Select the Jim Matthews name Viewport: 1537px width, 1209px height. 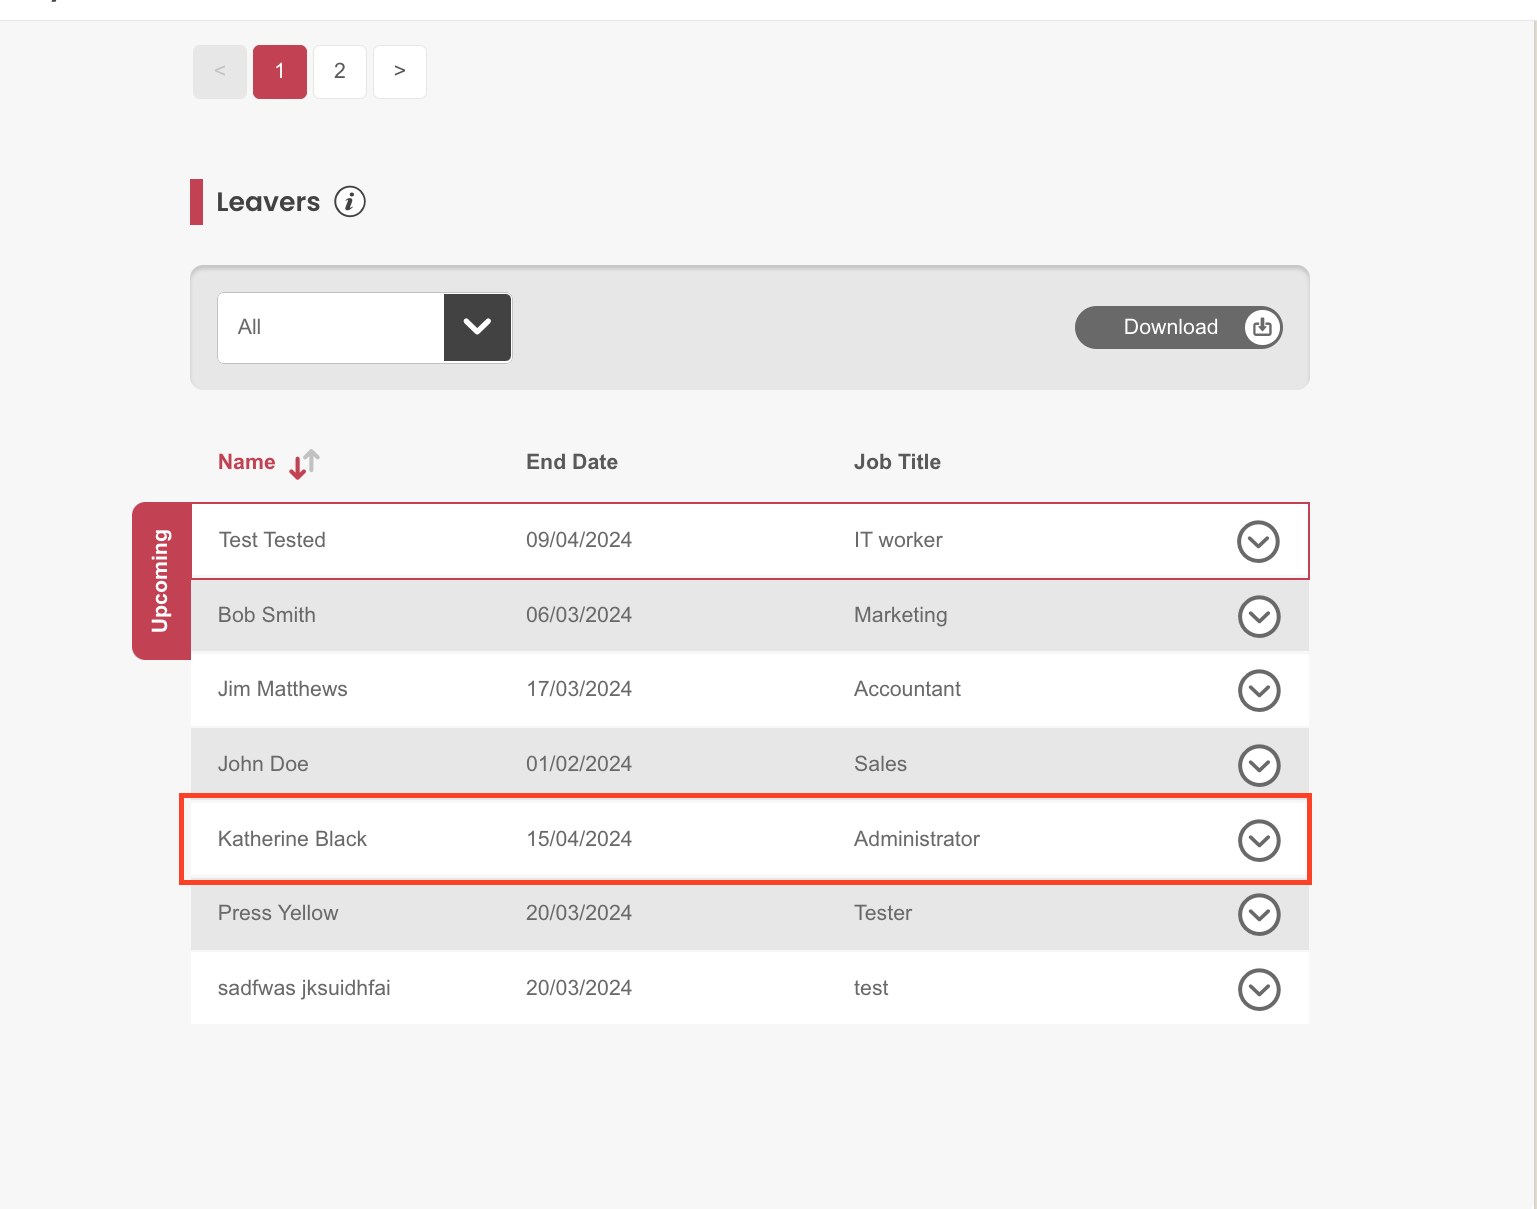(283, 689)
